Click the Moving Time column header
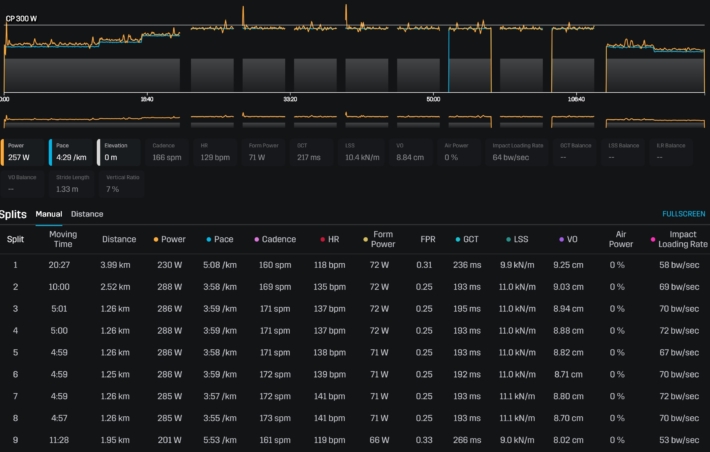 tap(63, 239)
